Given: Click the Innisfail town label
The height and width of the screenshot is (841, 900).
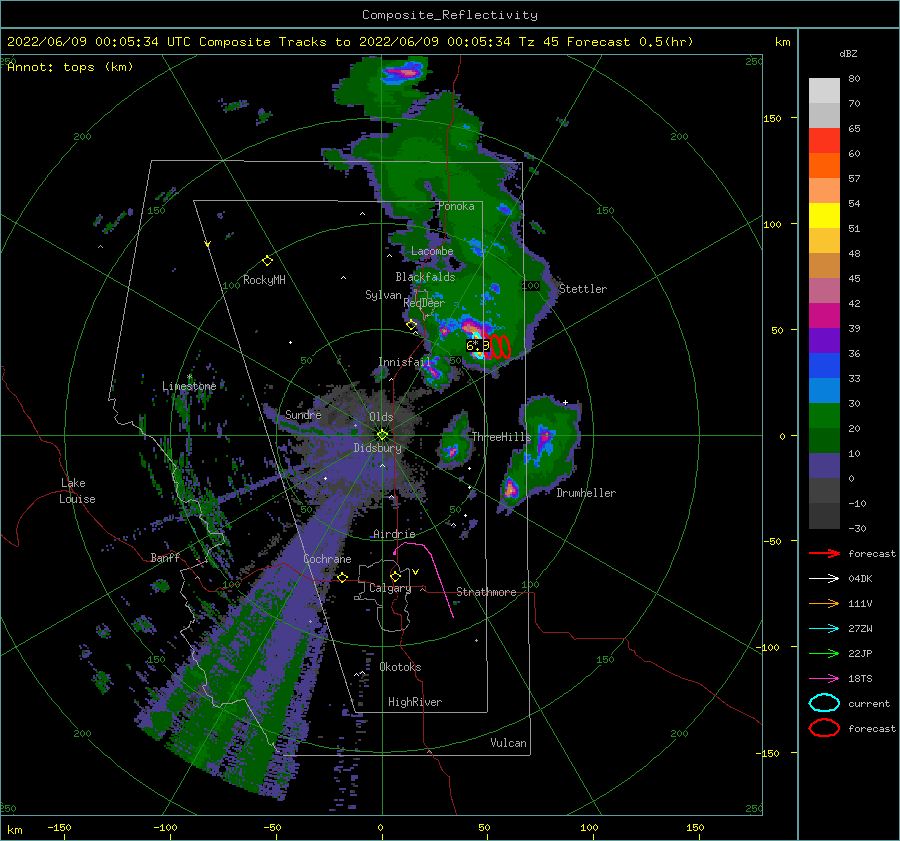Looking at the screenshot, I should click(404, 362).
